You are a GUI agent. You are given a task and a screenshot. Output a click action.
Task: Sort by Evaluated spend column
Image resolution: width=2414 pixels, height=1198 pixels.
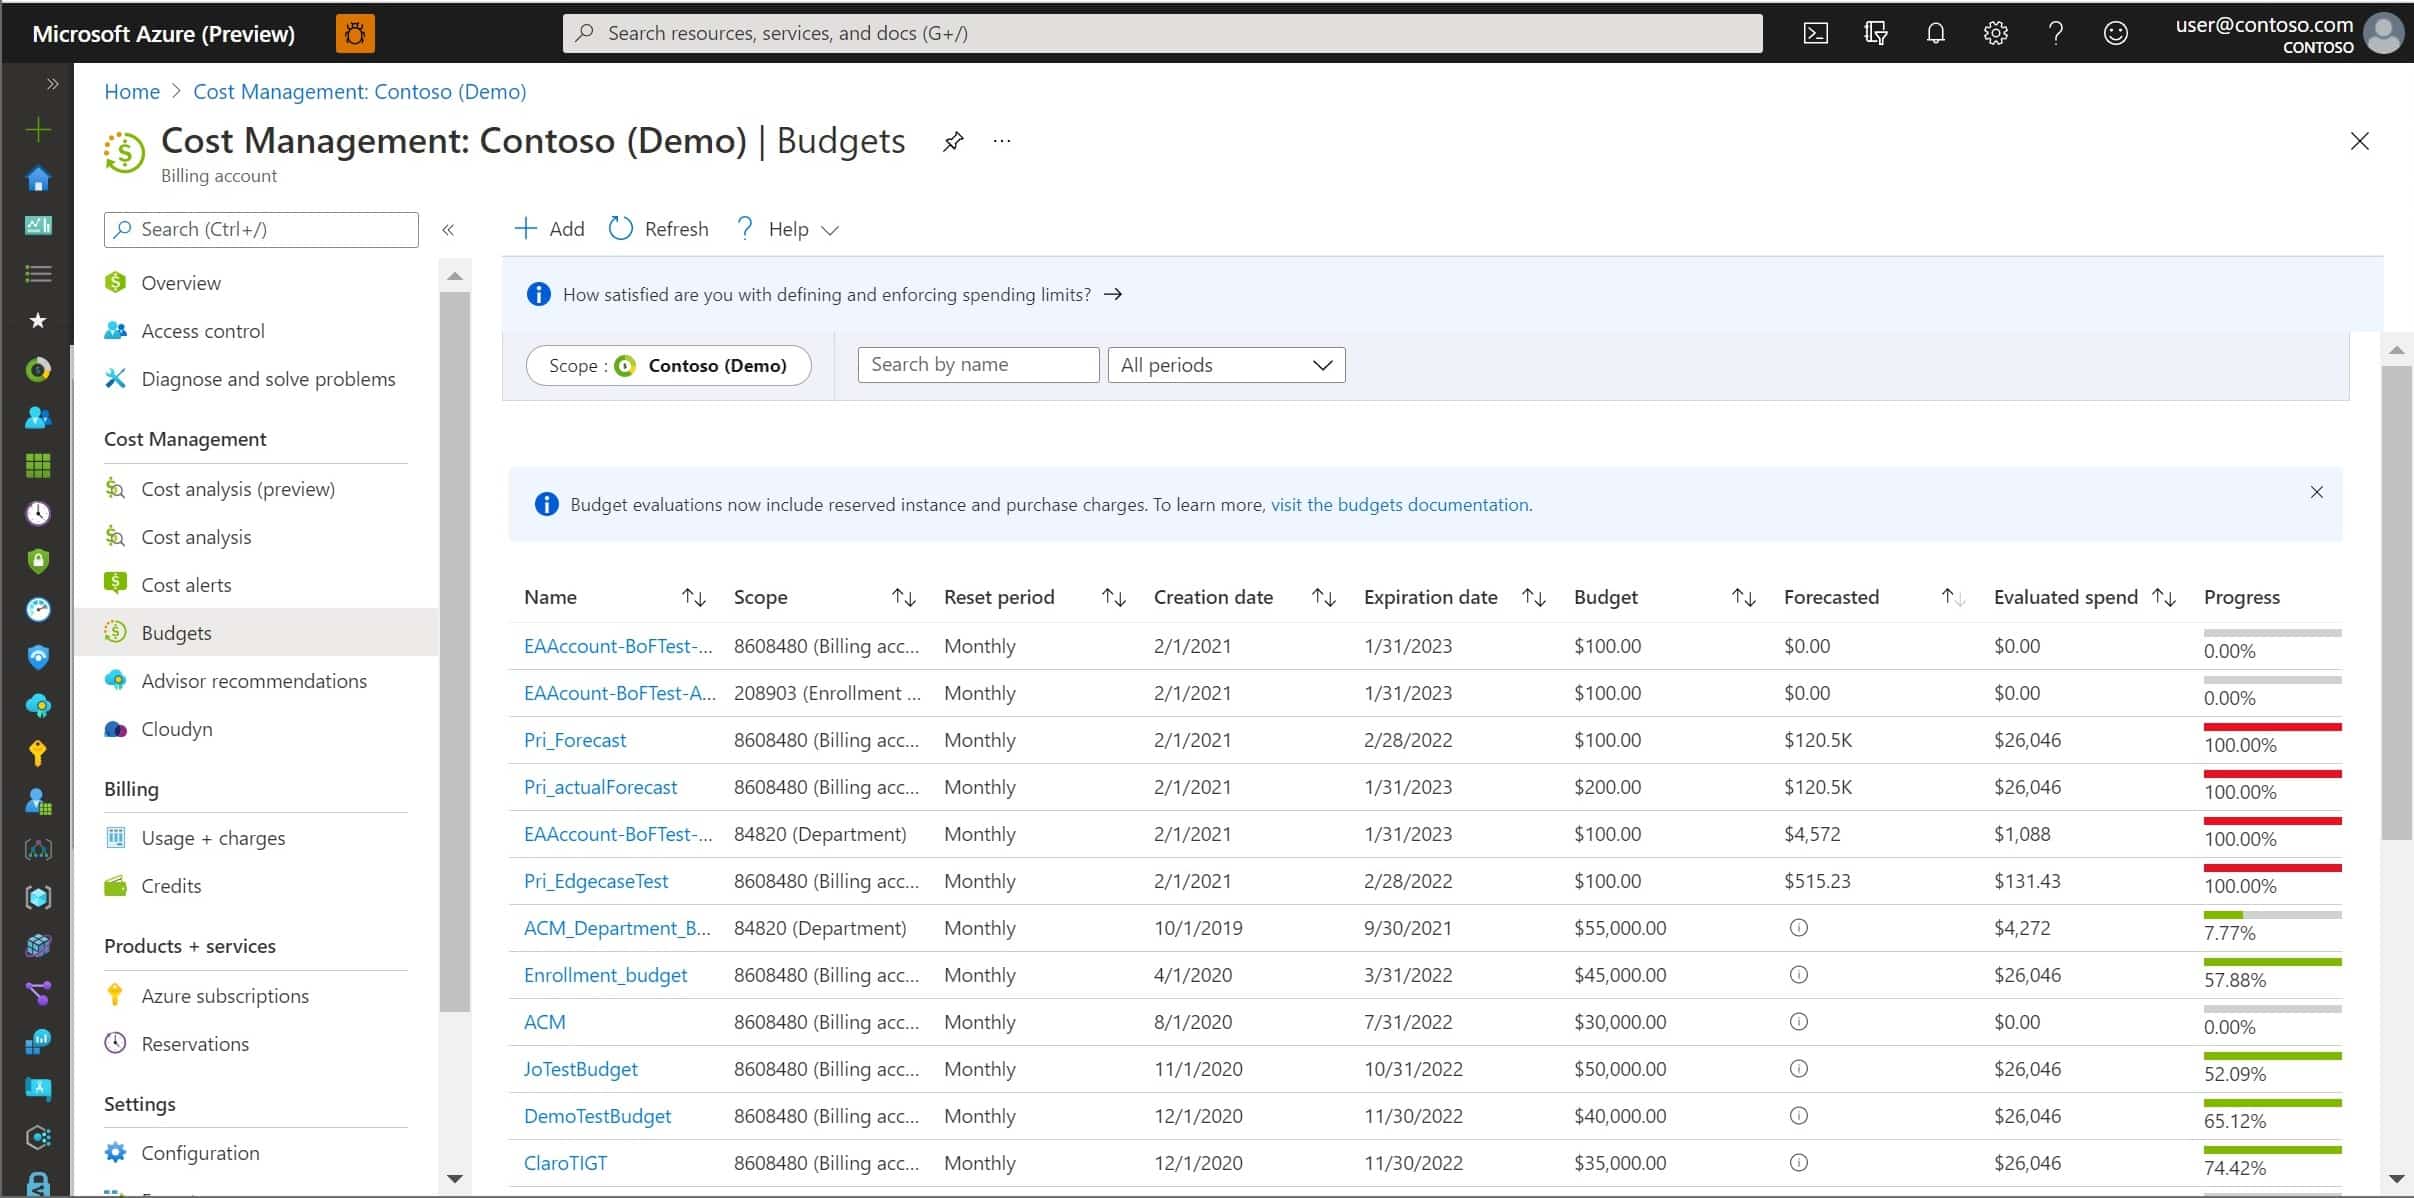(2164, 598)
